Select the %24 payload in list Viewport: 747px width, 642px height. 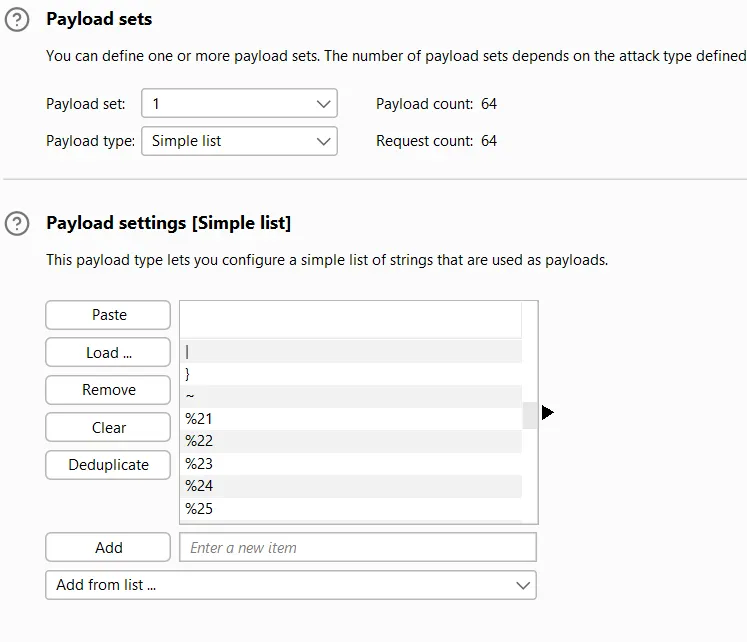coord(350,486)
